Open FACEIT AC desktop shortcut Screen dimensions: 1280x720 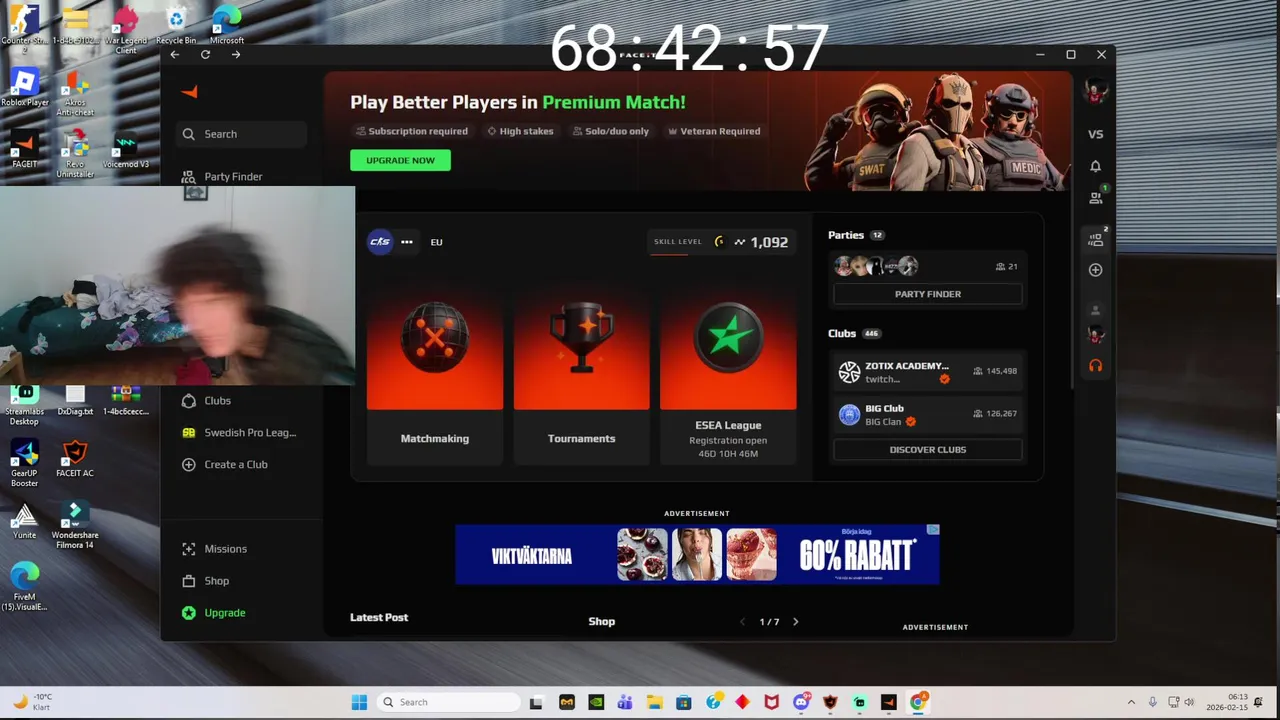coord(75,460)
